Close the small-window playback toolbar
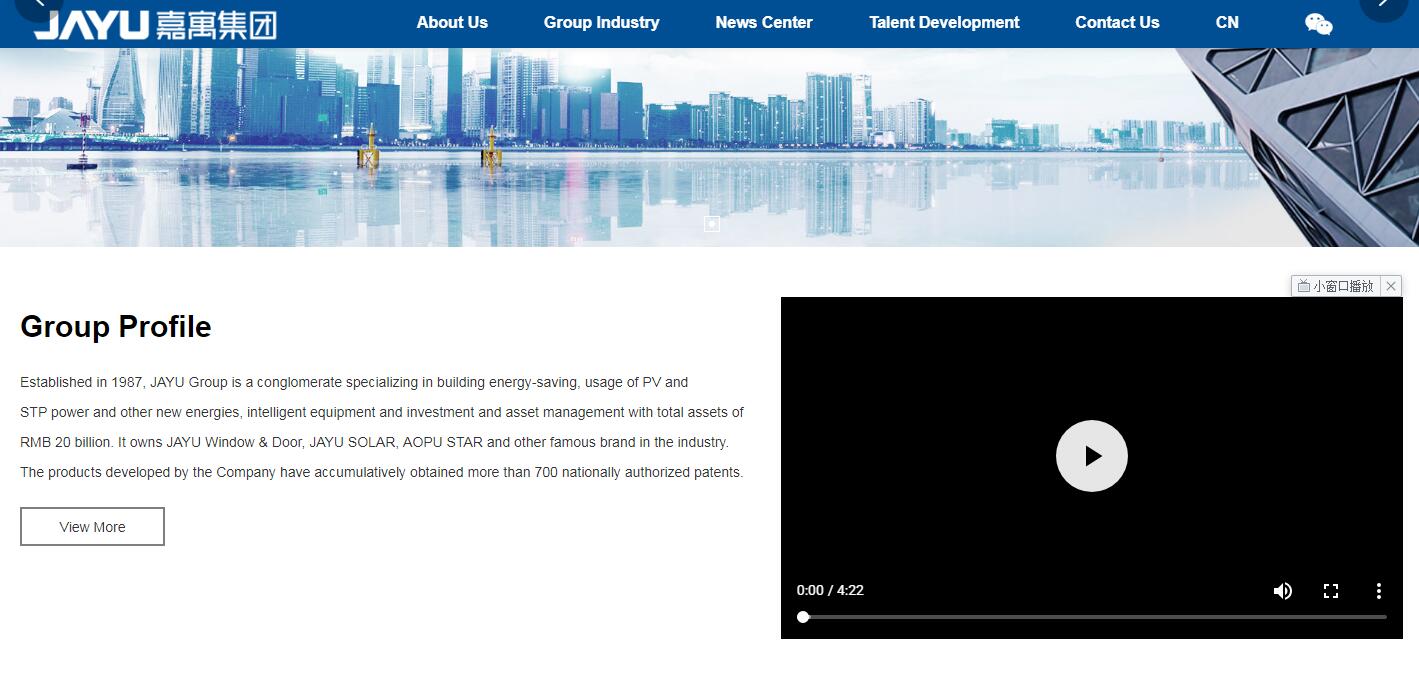The height and width of the screenshot is (682, 1419). point(1391,286)
